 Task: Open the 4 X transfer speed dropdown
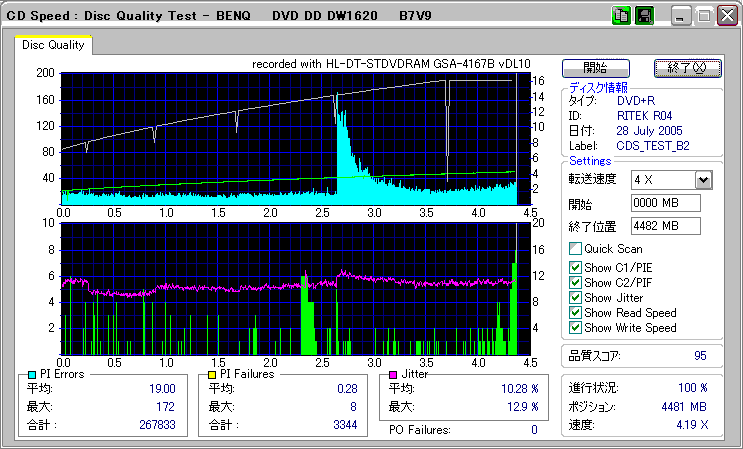pos(703,179)
